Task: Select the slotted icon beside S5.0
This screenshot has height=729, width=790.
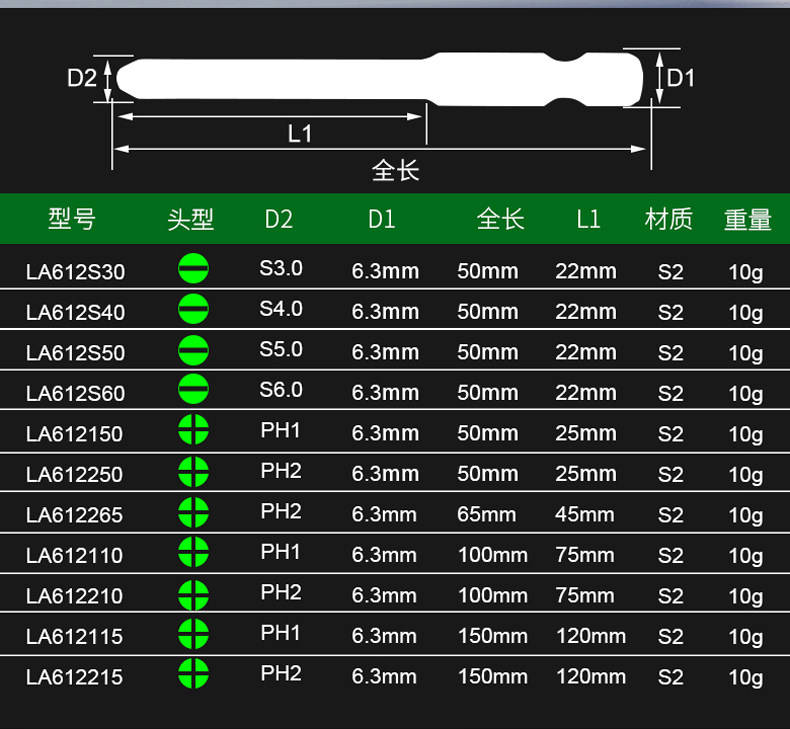Action: (193, 350)
